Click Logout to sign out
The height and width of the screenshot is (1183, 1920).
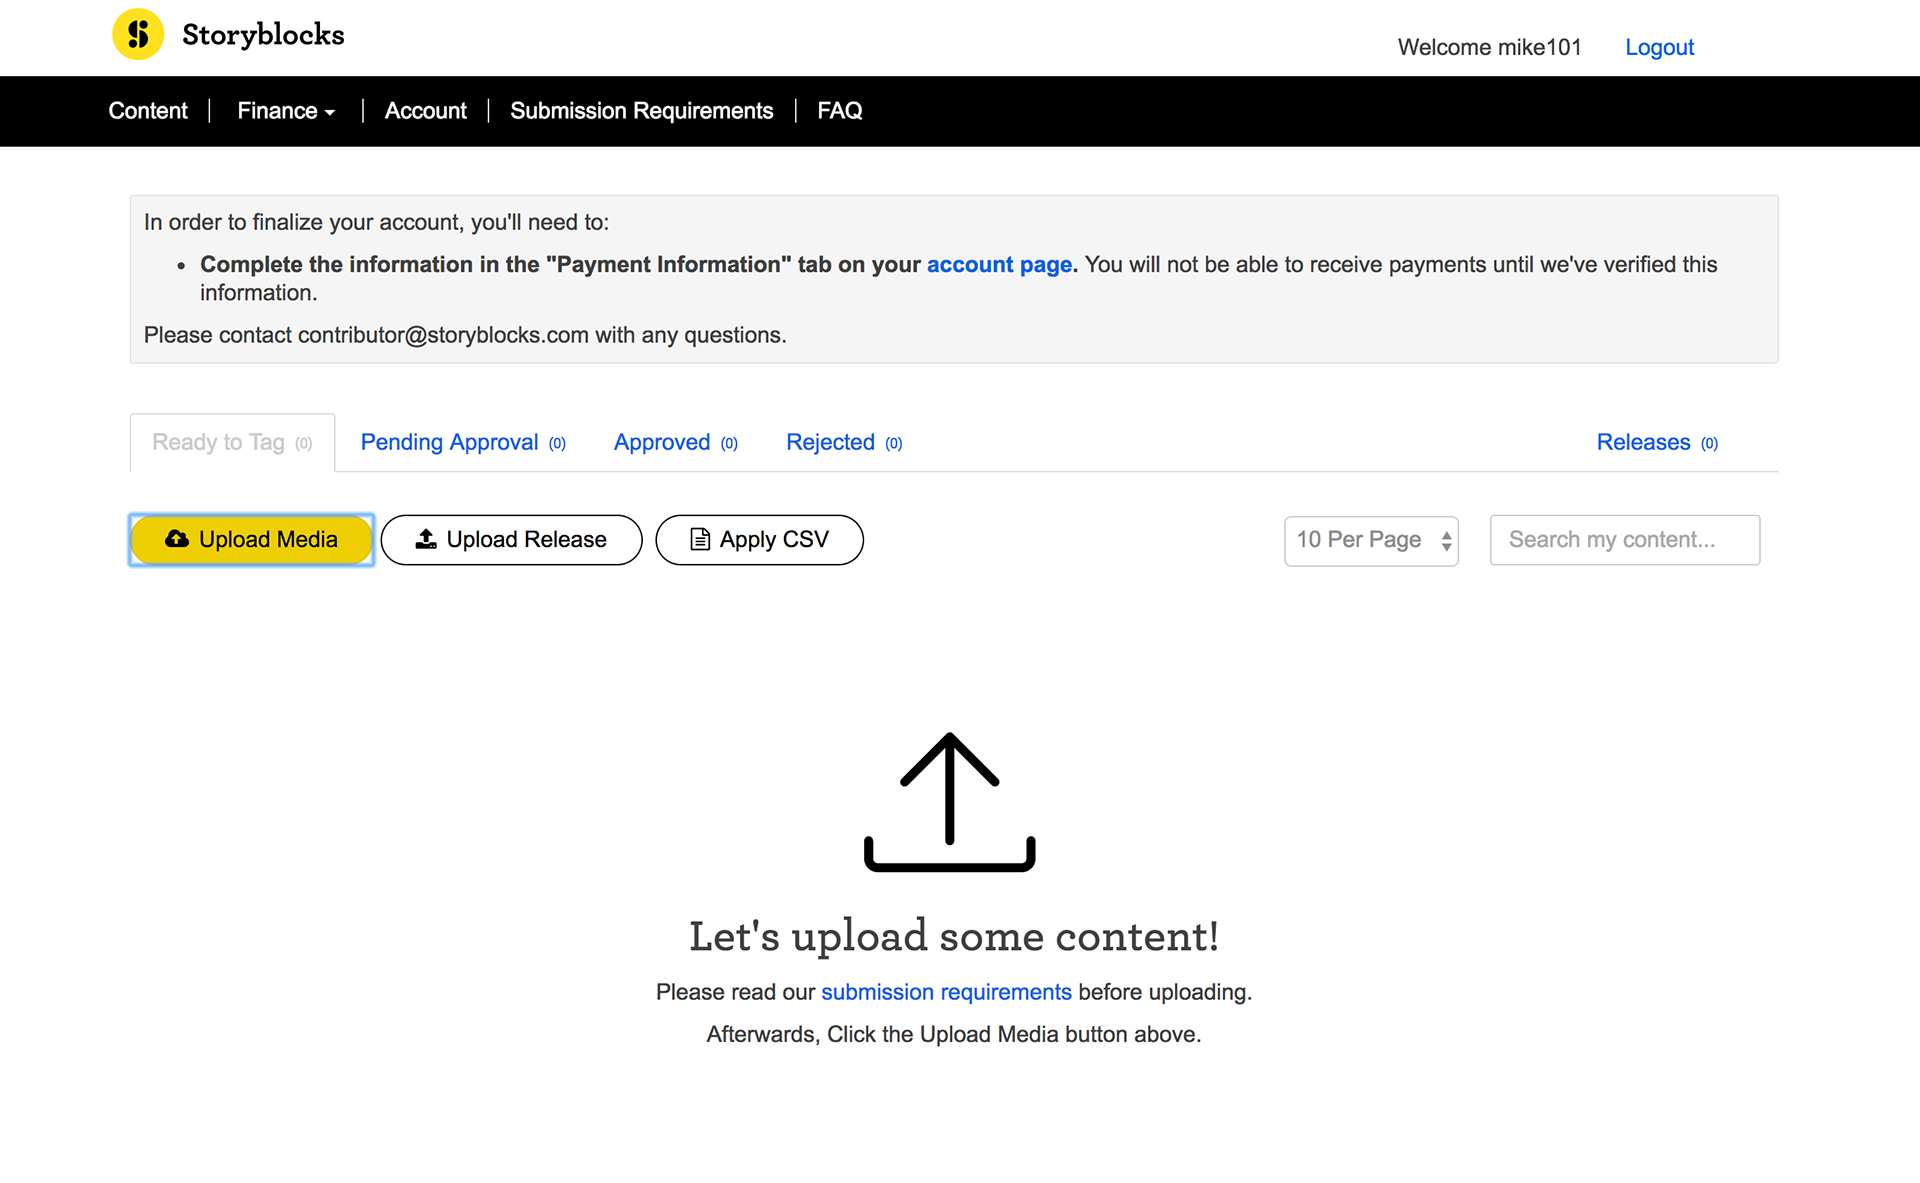click(1659, 47)
